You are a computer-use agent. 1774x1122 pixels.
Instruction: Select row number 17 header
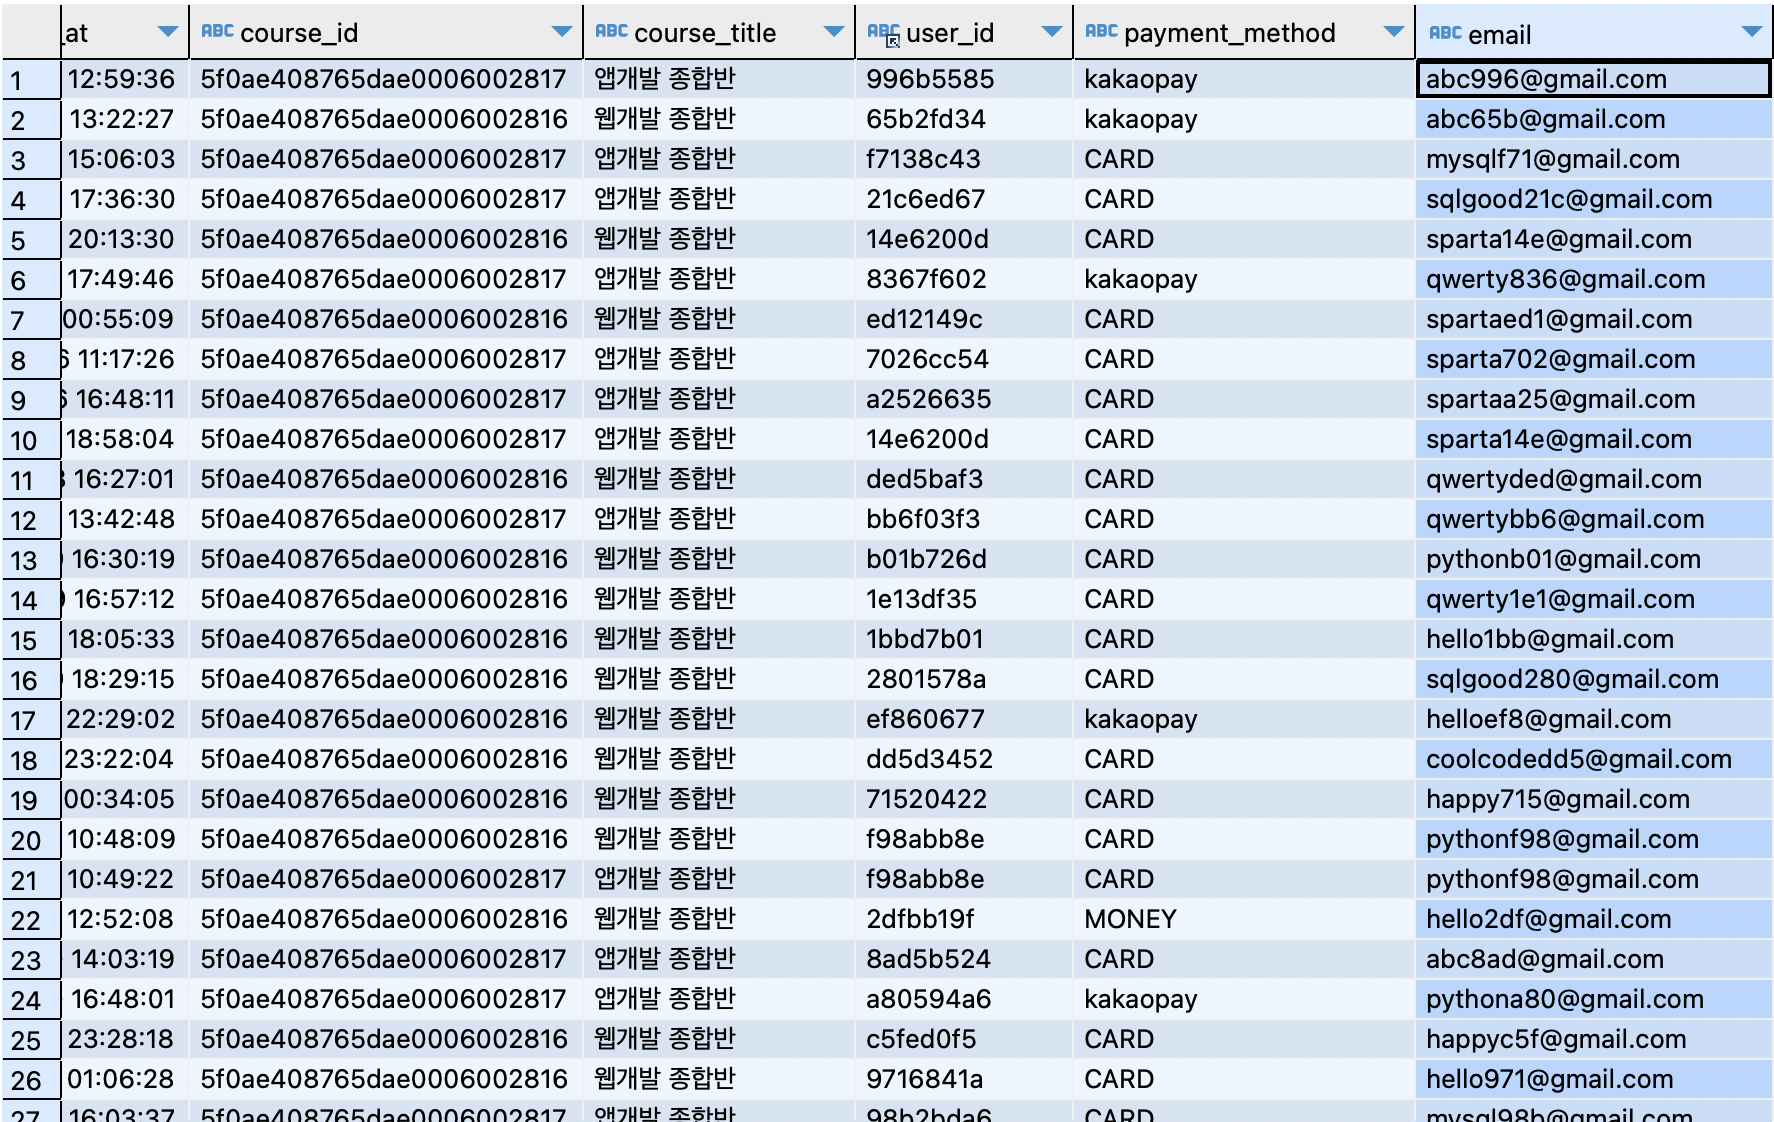(31, 720)
